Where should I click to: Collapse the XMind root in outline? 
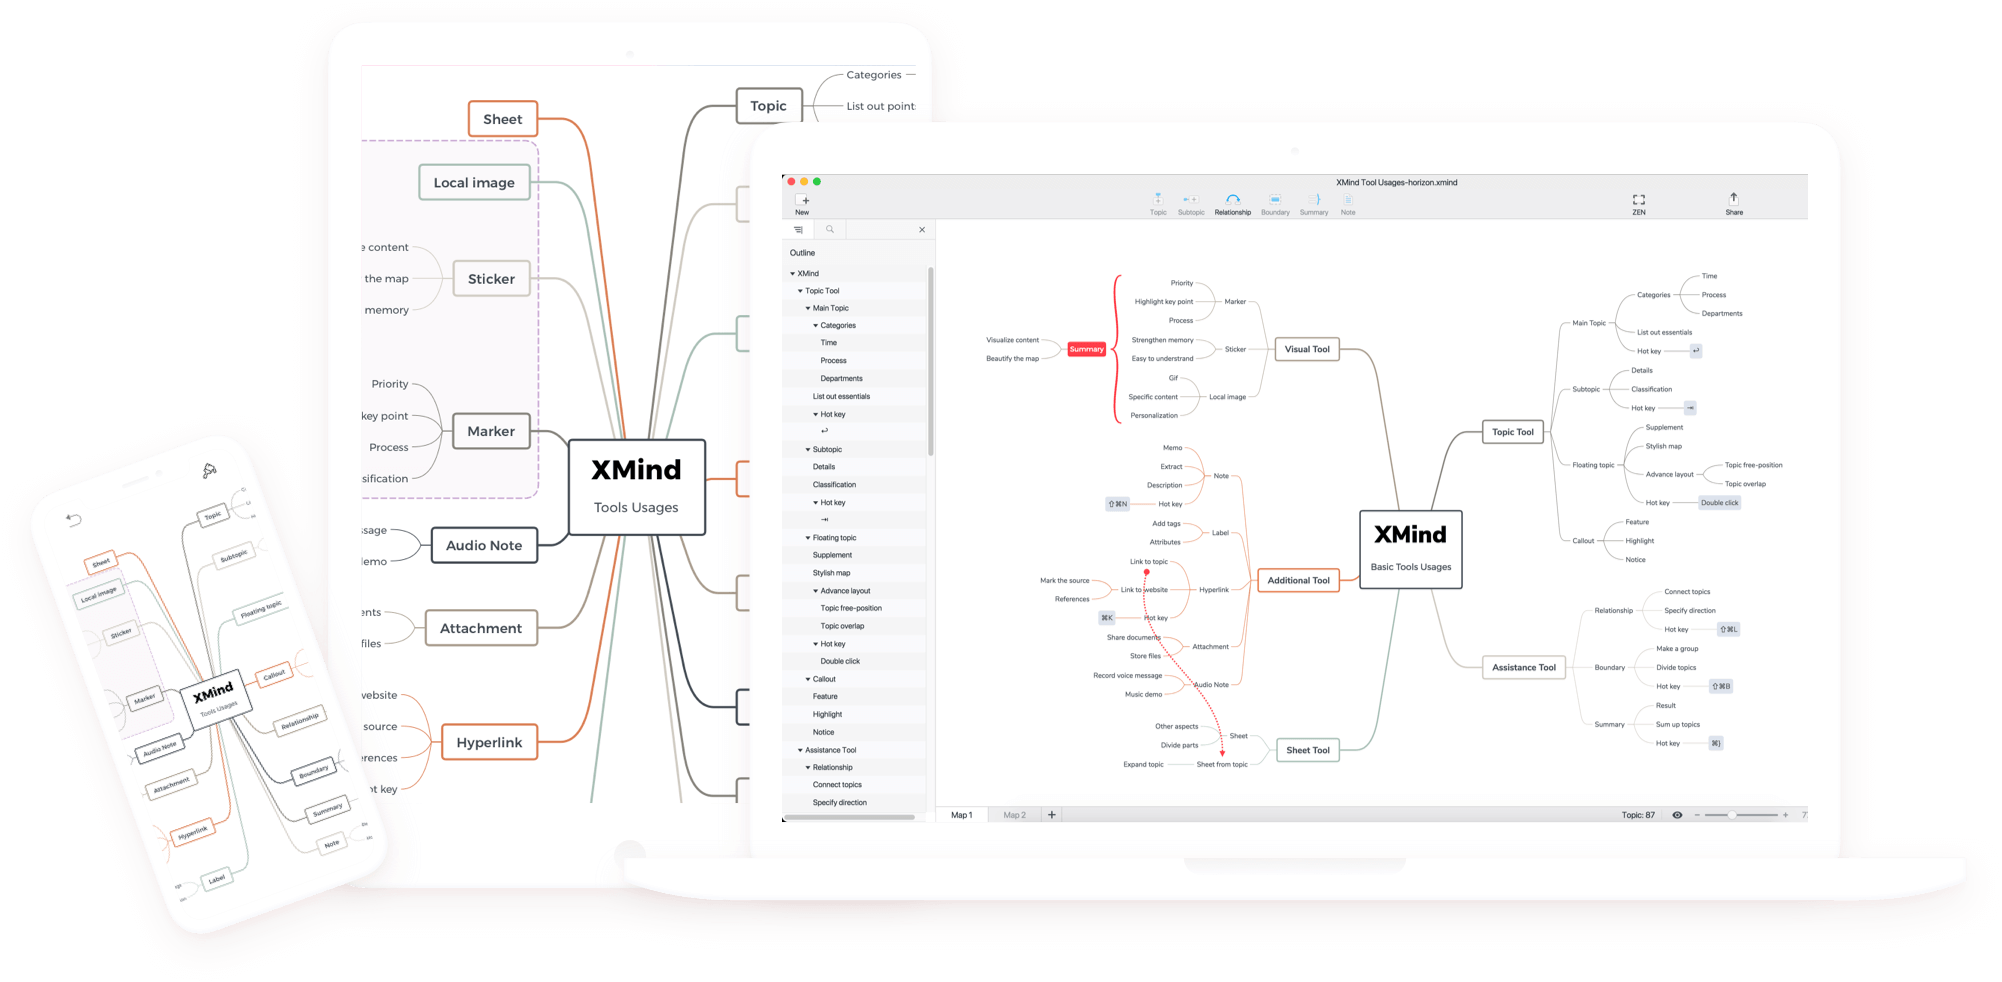(793, 273)
